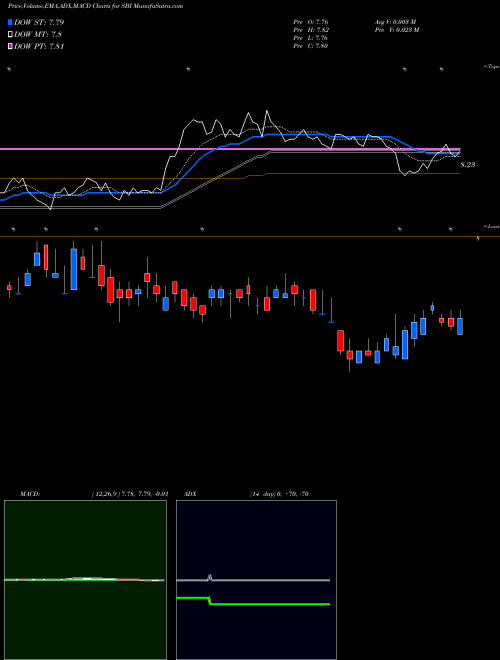
Task: Click the magenta DOW PT legend swatch
Action: click(x=10, y=46)
